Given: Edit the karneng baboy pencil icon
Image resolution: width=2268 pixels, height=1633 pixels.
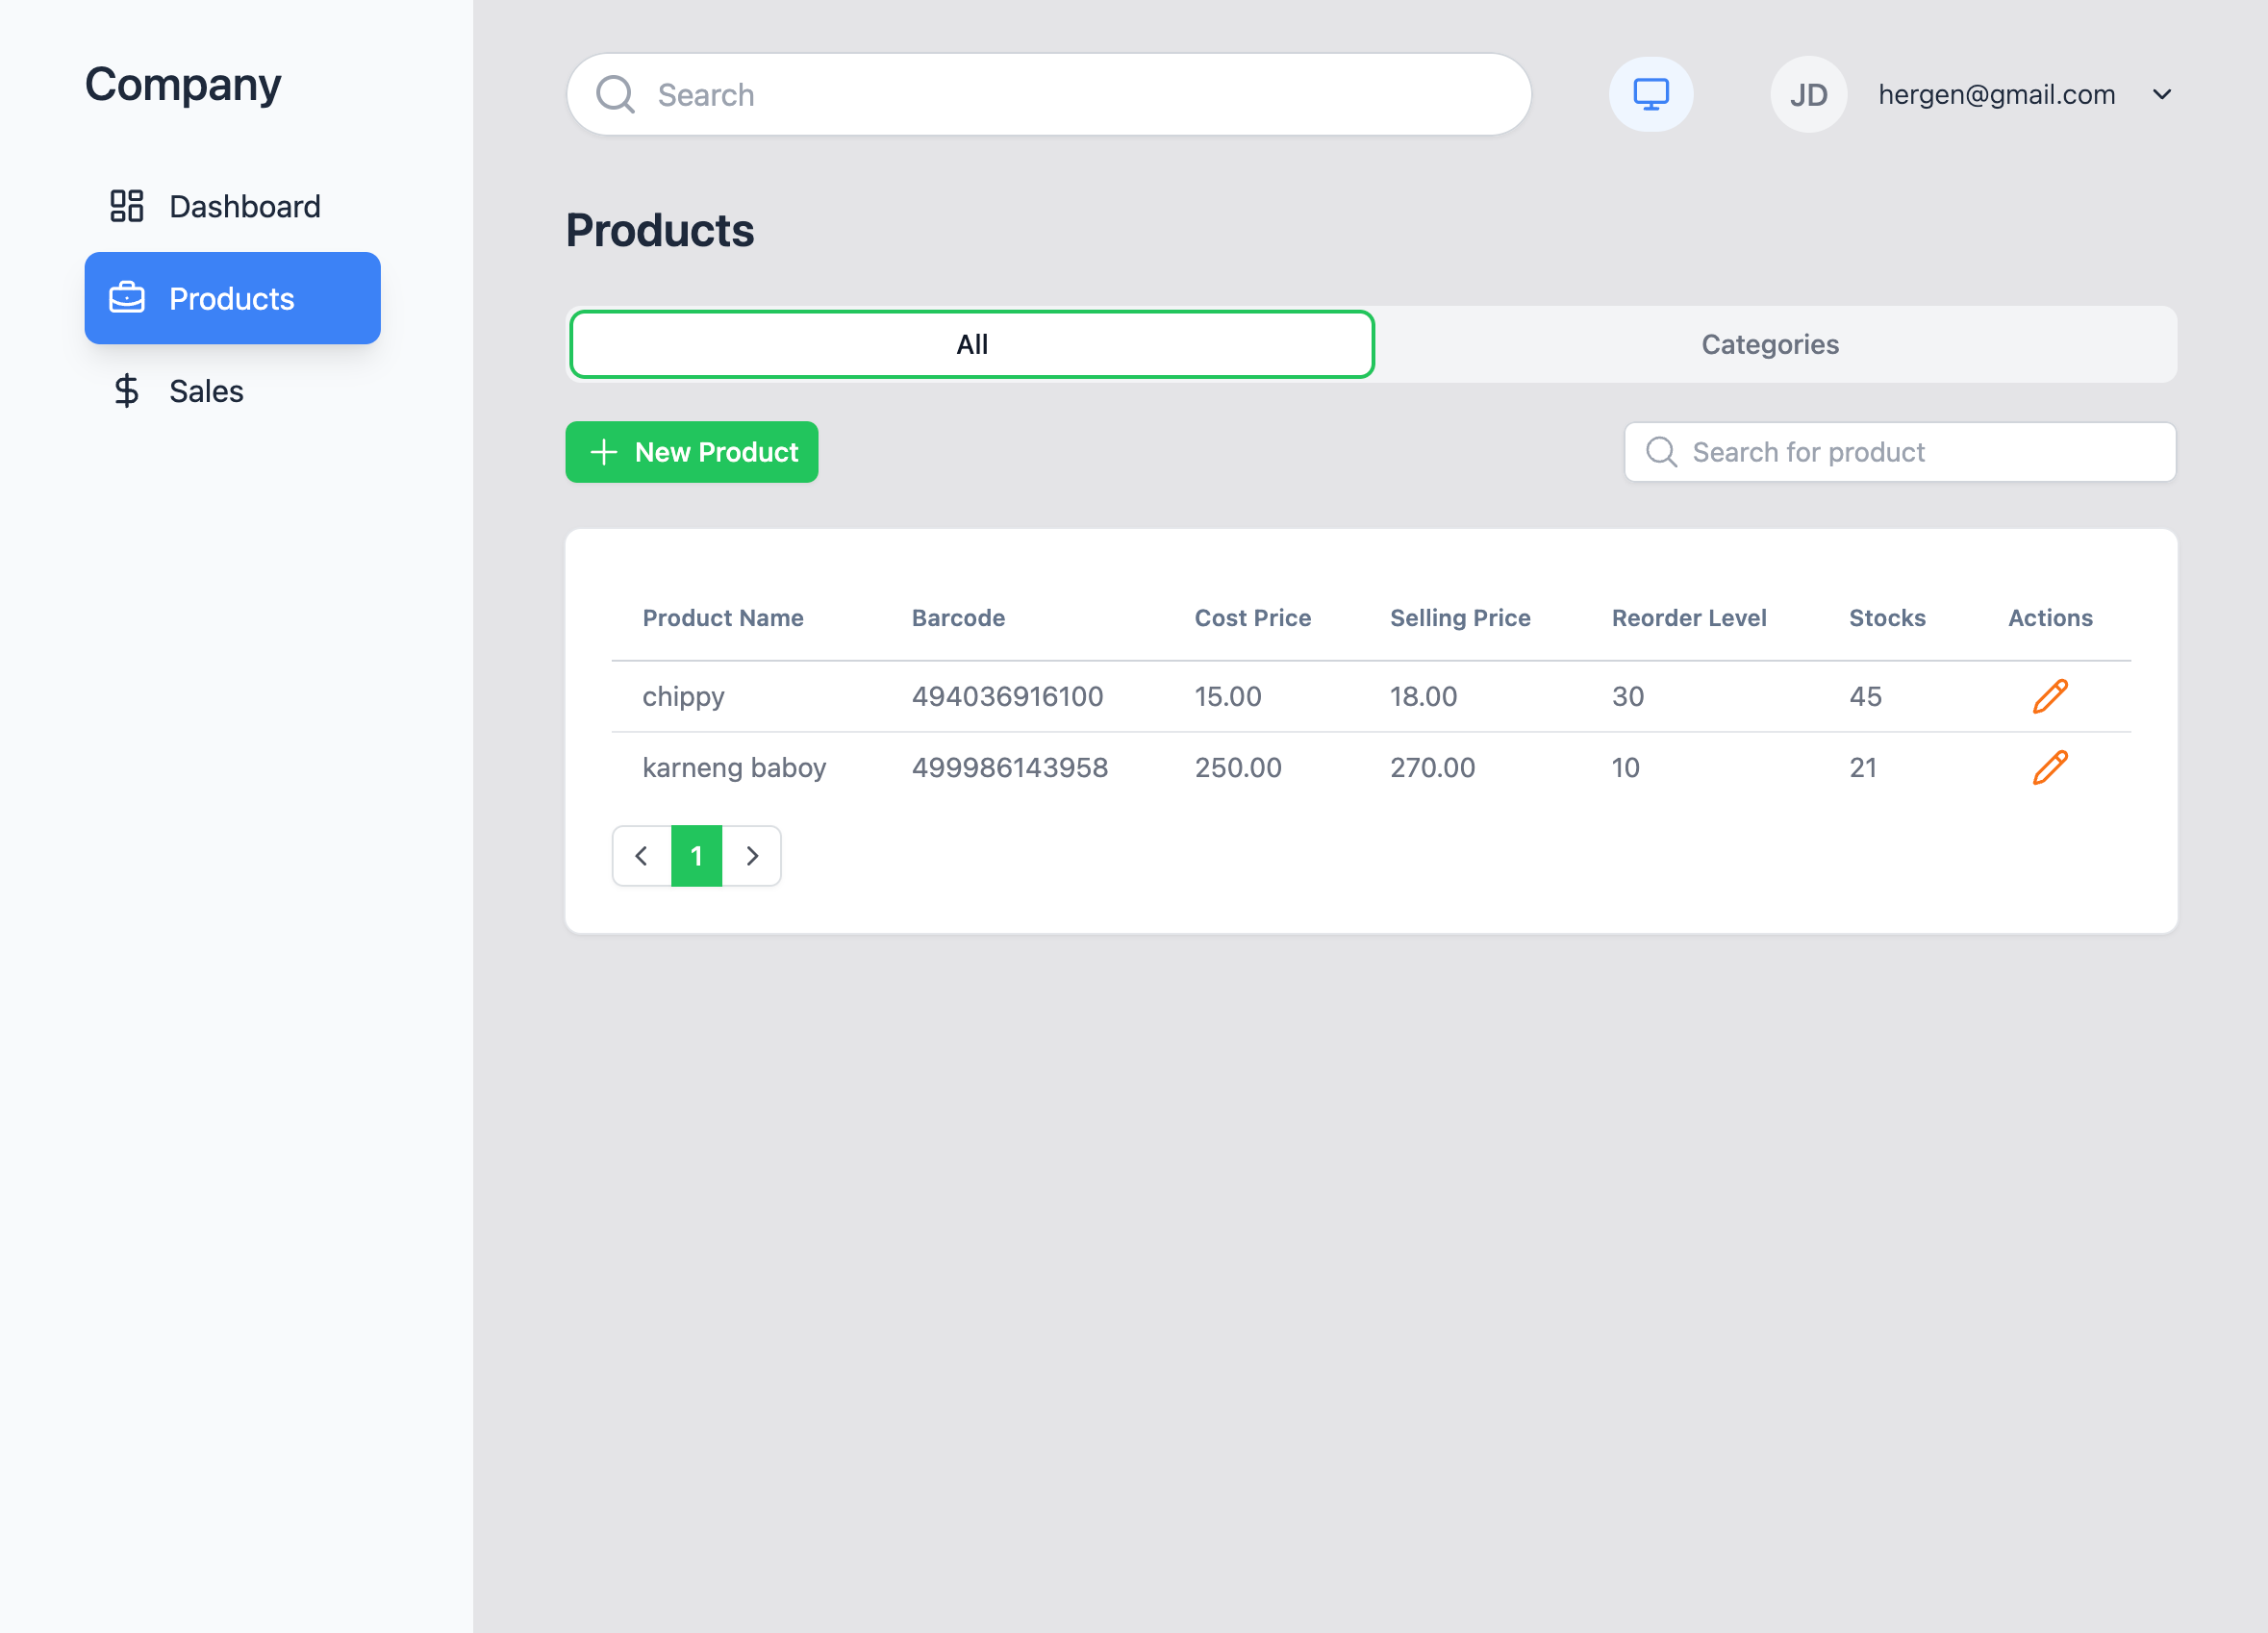Looking at the screenshot, I should pos(2050,767).
